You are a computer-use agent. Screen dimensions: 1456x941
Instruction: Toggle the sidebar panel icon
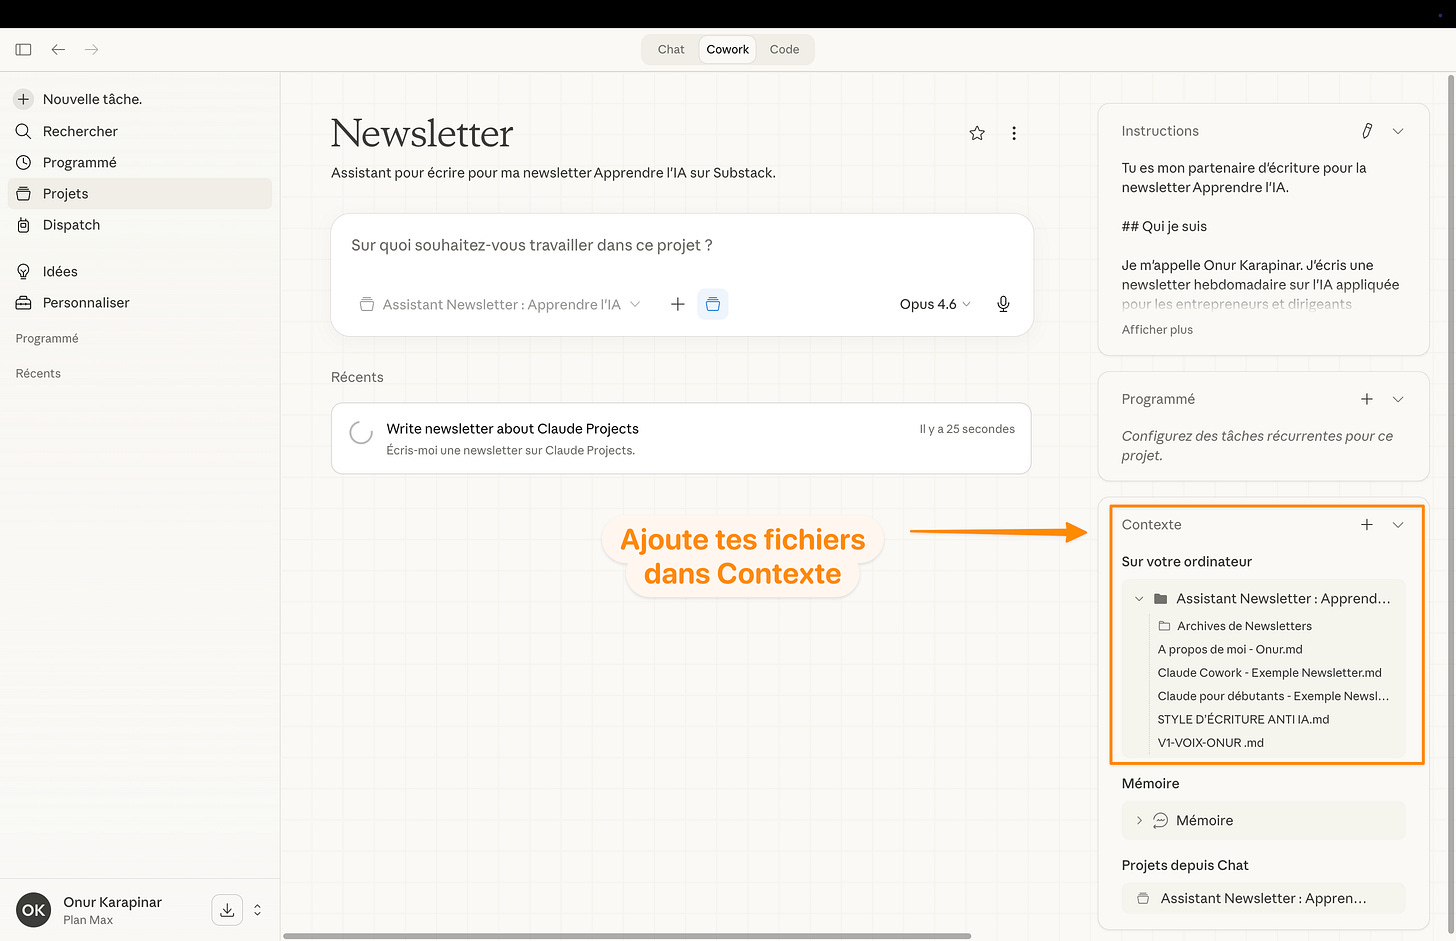24,49
